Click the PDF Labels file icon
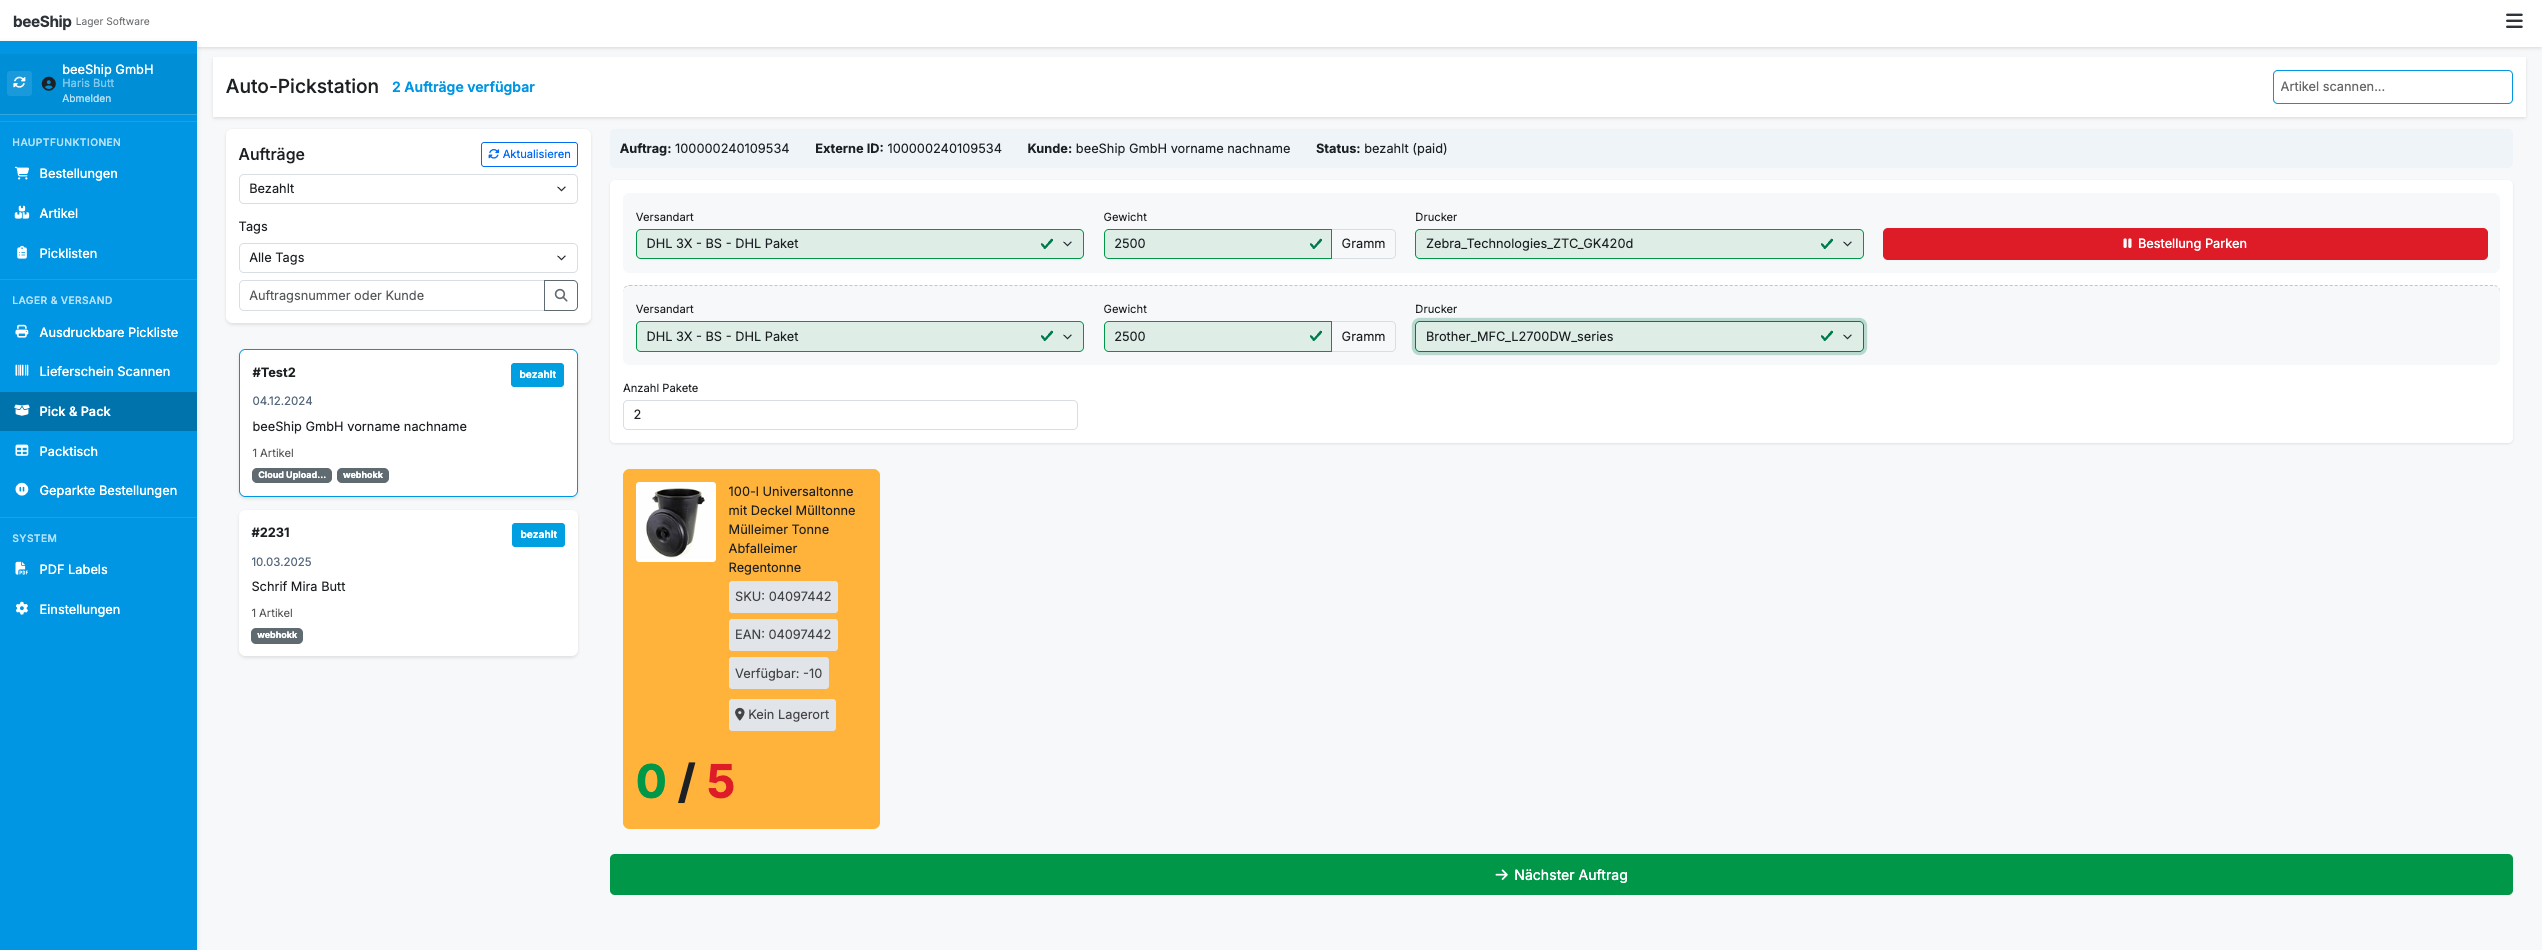 22,569
